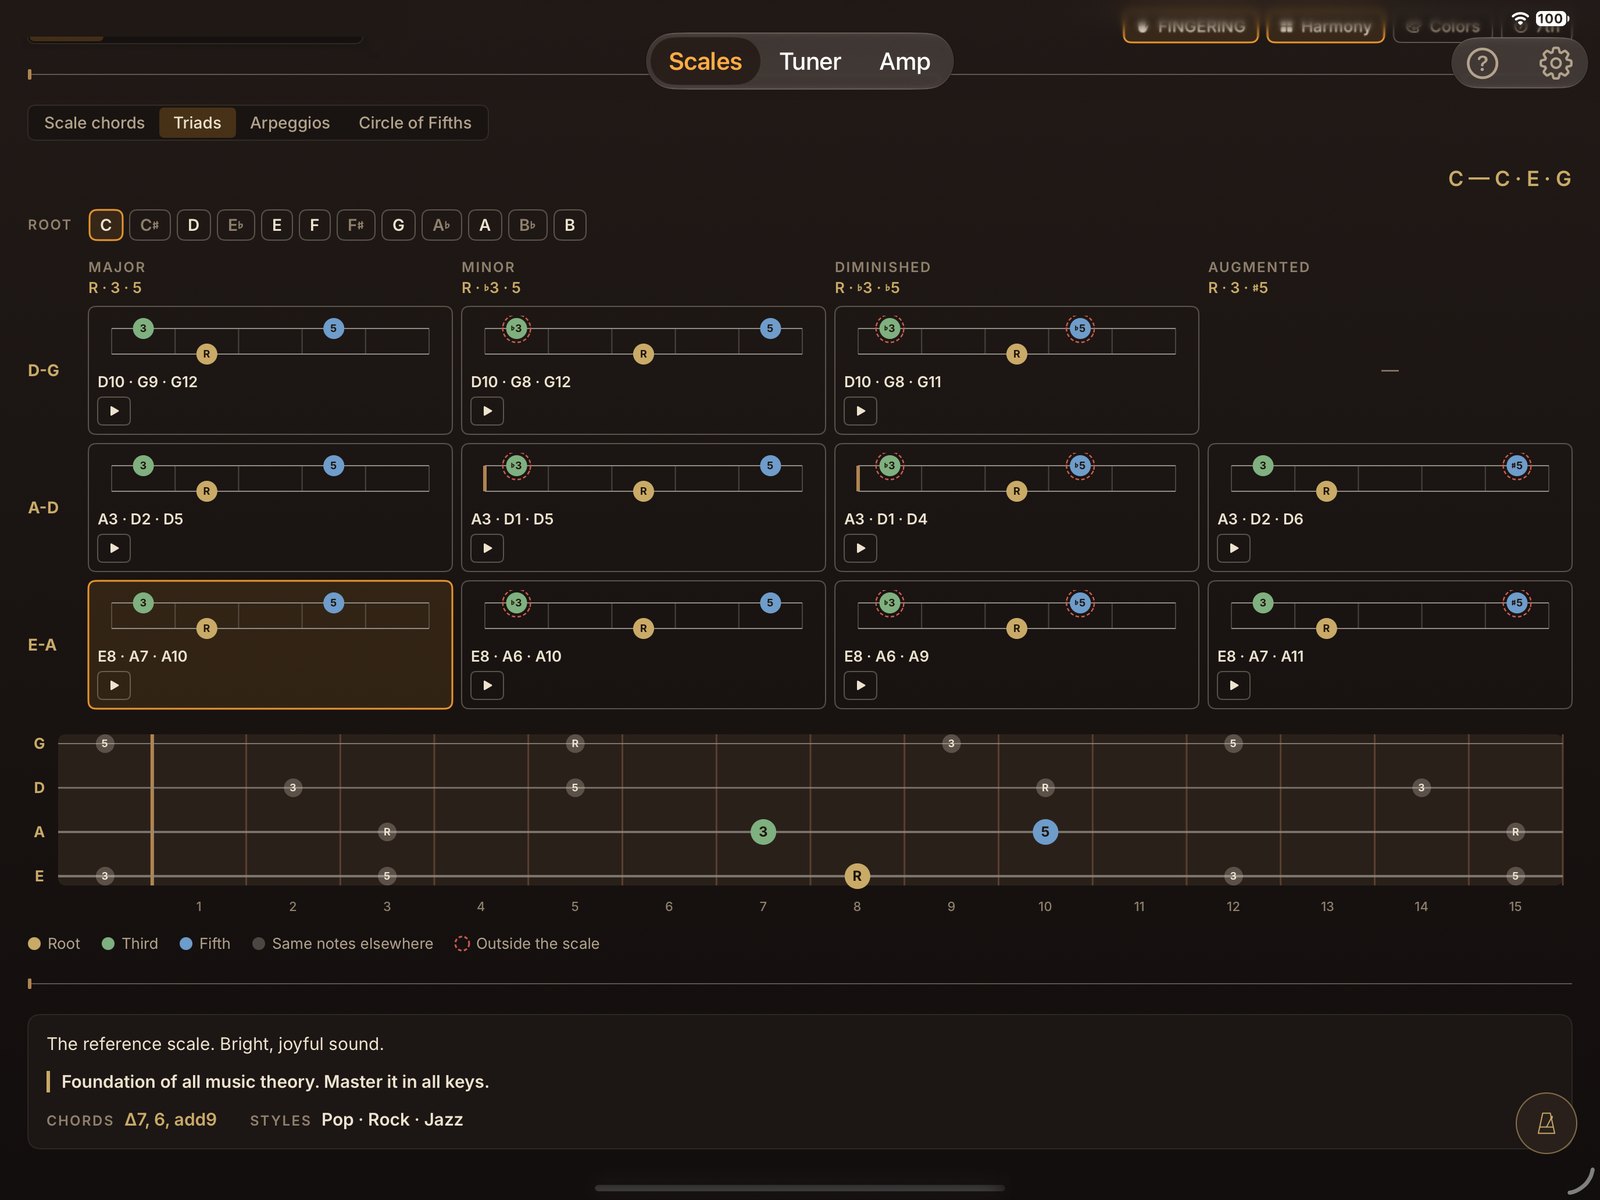Select the active Triads tab
The image size is (1600, 1200).
point(197,123)
